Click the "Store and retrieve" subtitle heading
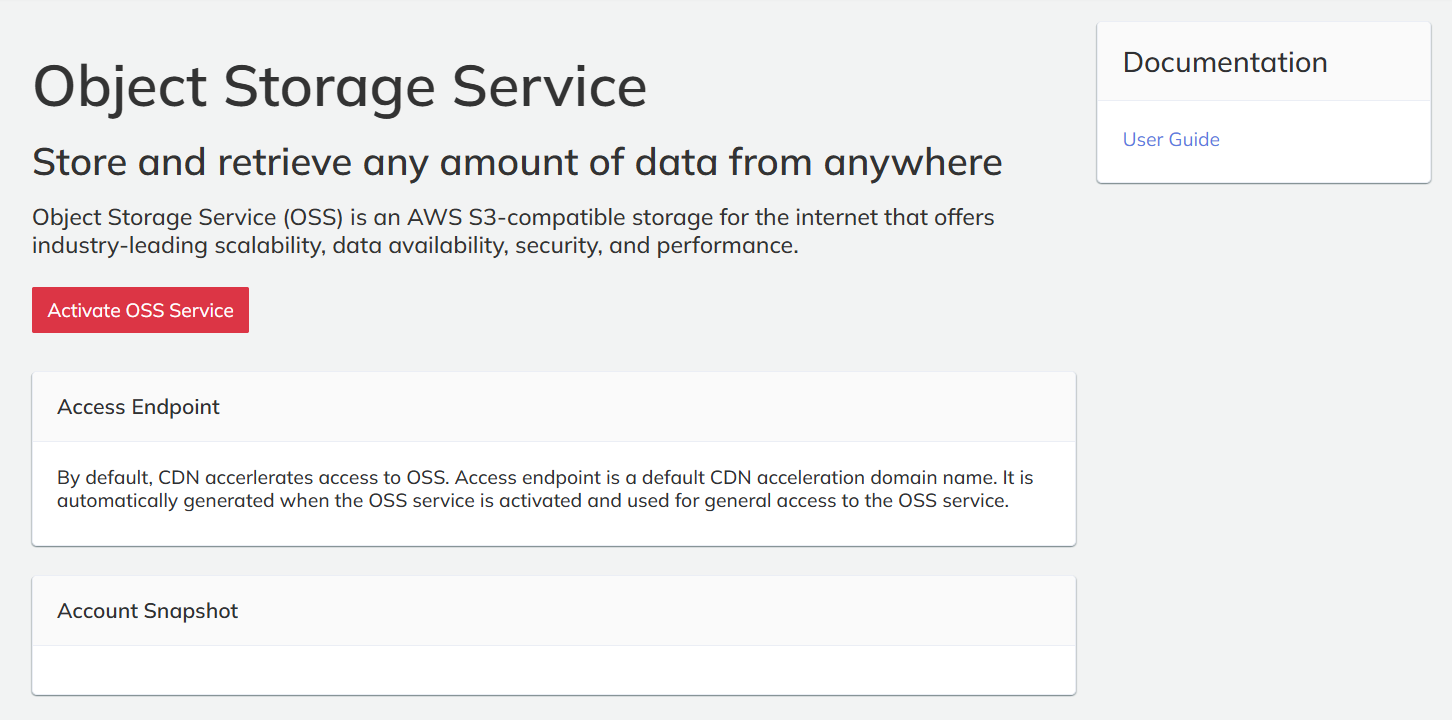Image resolution: width=1452 pixels, height=720 pixels. pyautogui.click(x=517, y=161)
